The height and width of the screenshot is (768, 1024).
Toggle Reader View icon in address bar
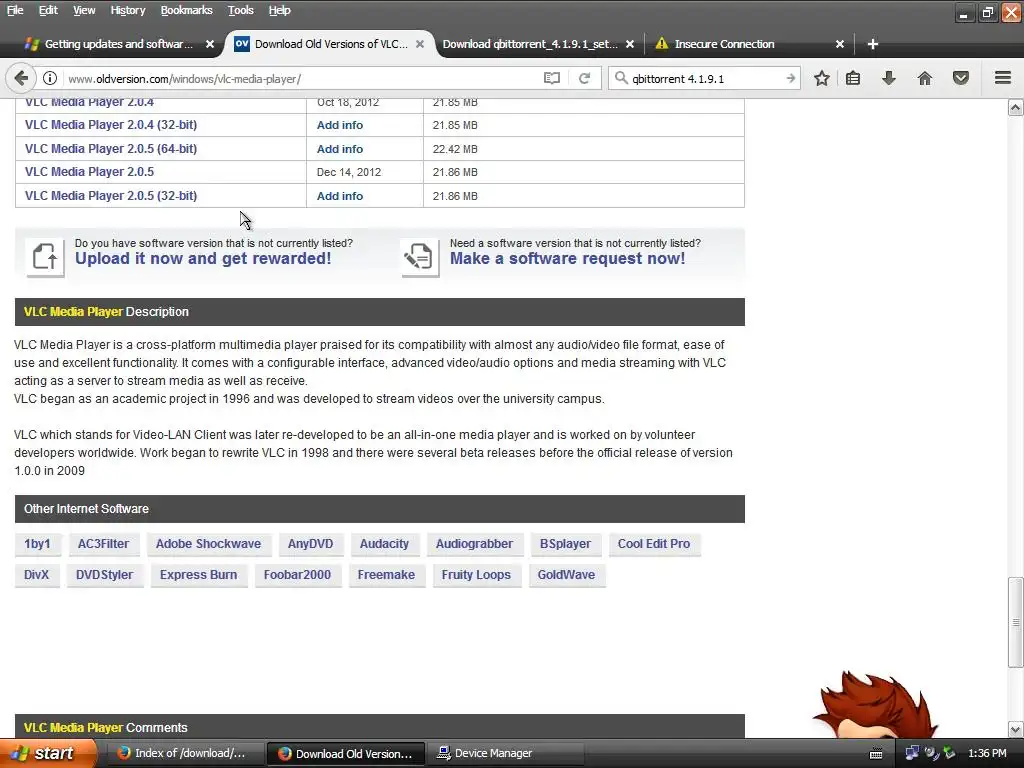coord(552,78)
